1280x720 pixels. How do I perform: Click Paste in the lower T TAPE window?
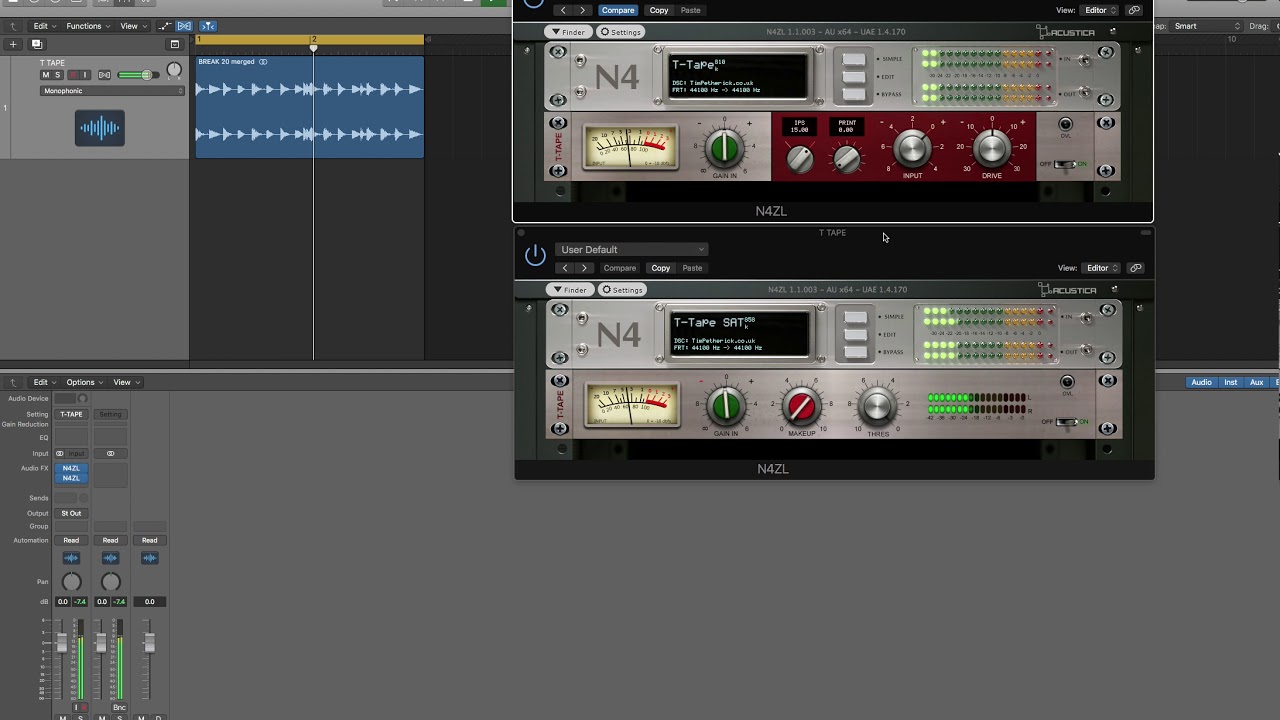pyautogui.click(x=692, y=268)
